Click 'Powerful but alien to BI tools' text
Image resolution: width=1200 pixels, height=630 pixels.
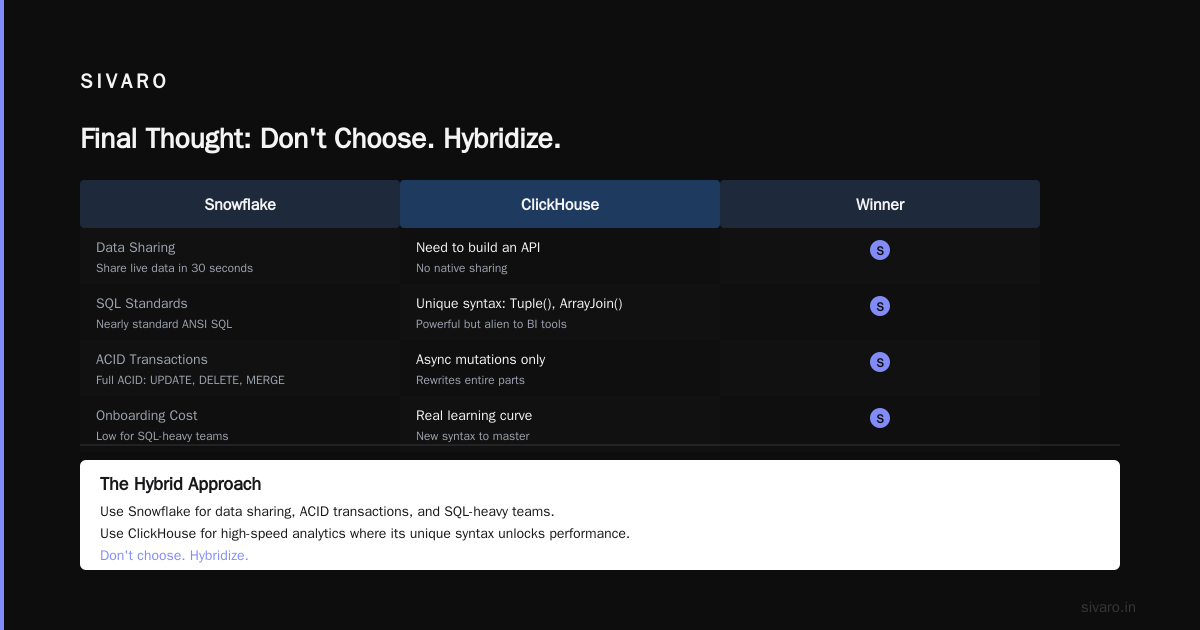coord(491,324)
